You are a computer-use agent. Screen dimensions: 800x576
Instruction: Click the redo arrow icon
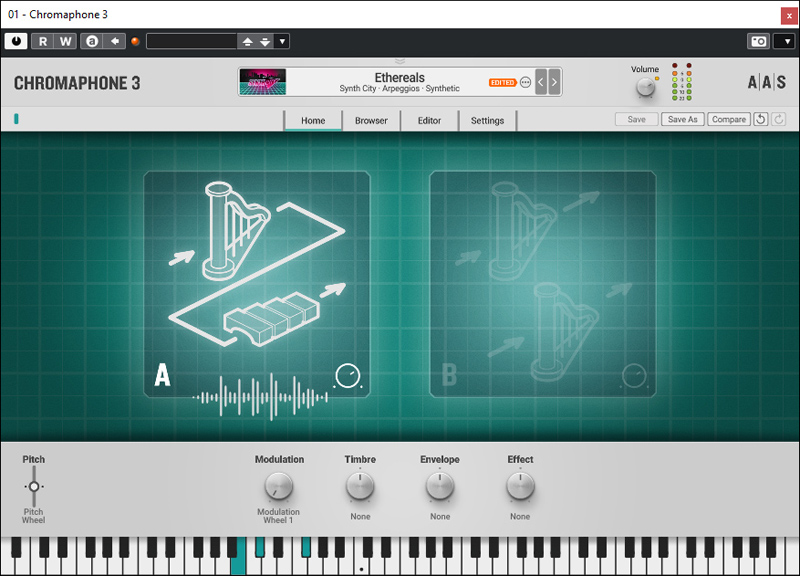779,120
